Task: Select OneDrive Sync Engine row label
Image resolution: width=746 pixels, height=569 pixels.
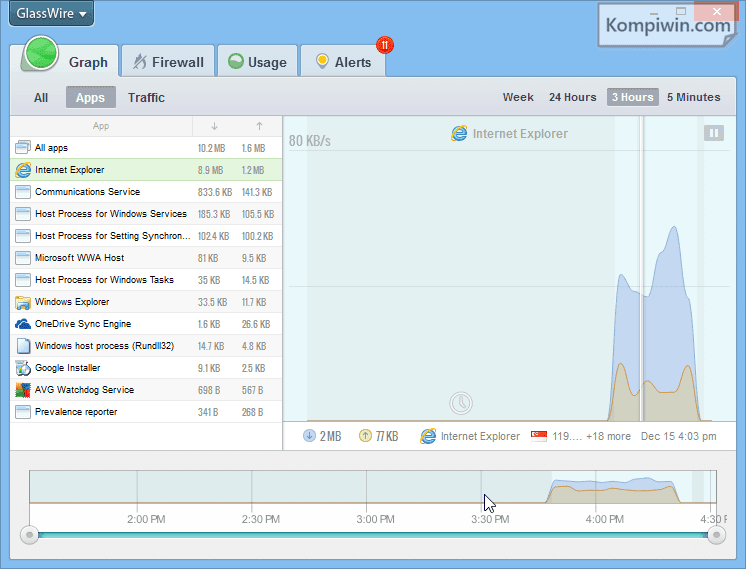Action: (x=83, y=324)
